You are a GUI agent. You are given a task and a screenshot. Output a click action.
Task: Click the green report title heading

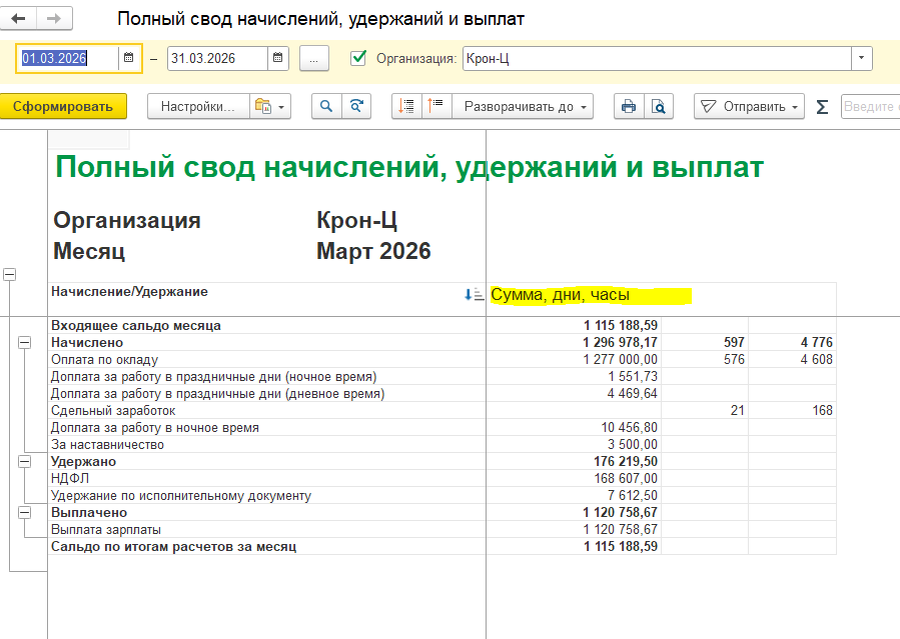coord(409,168)
